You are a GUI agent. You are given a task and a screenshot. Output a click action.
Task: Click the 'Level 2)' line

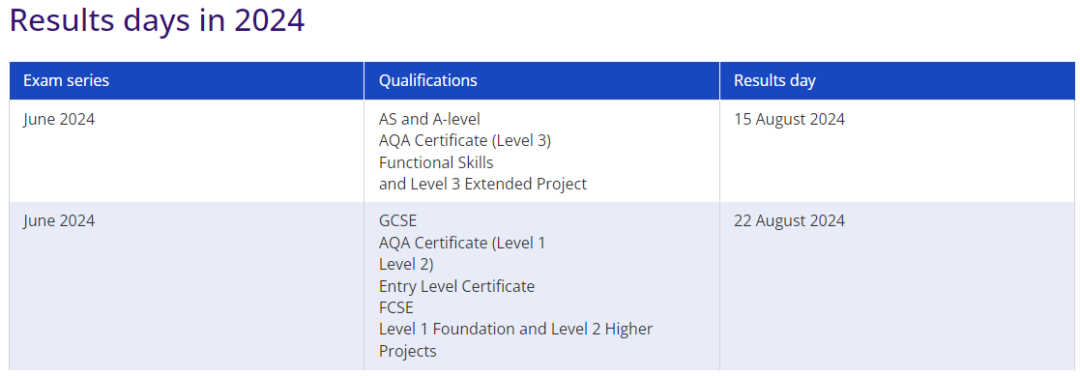coord(406,264)
